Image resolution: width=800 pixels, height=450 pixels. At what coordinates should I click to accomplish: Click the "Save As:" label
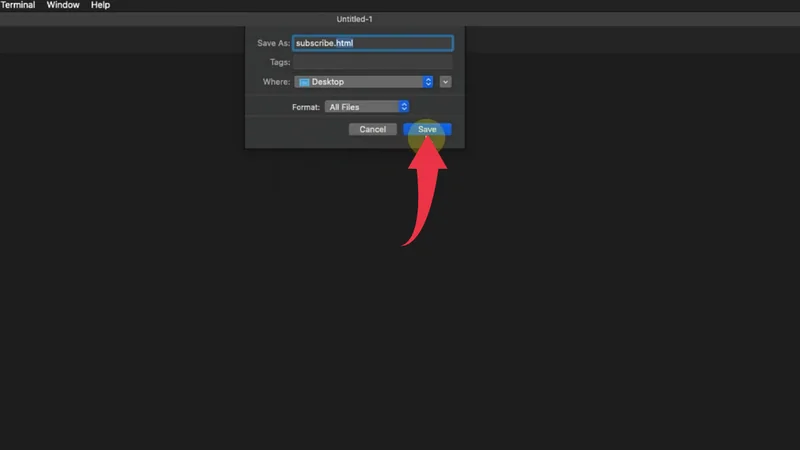[x=272, y=44]
